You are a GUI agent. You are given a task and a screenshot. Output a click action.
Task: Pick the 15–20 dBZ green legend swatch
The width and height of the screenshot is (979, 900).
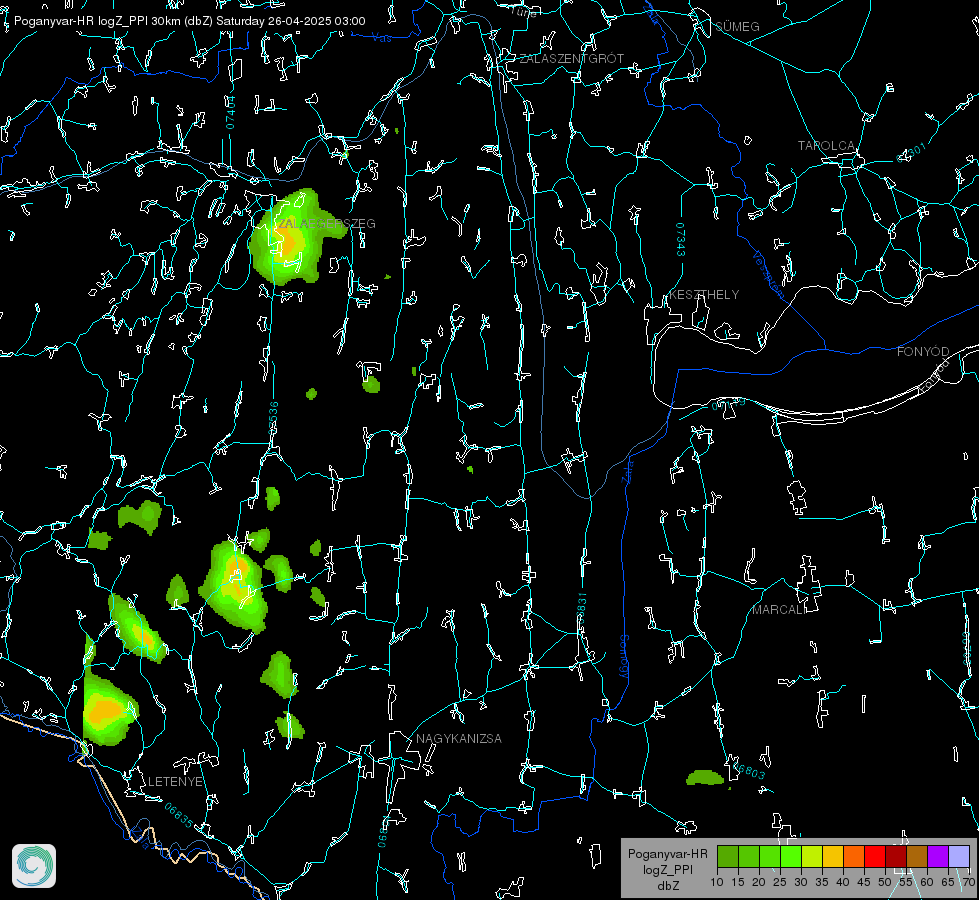click(749, 856)
